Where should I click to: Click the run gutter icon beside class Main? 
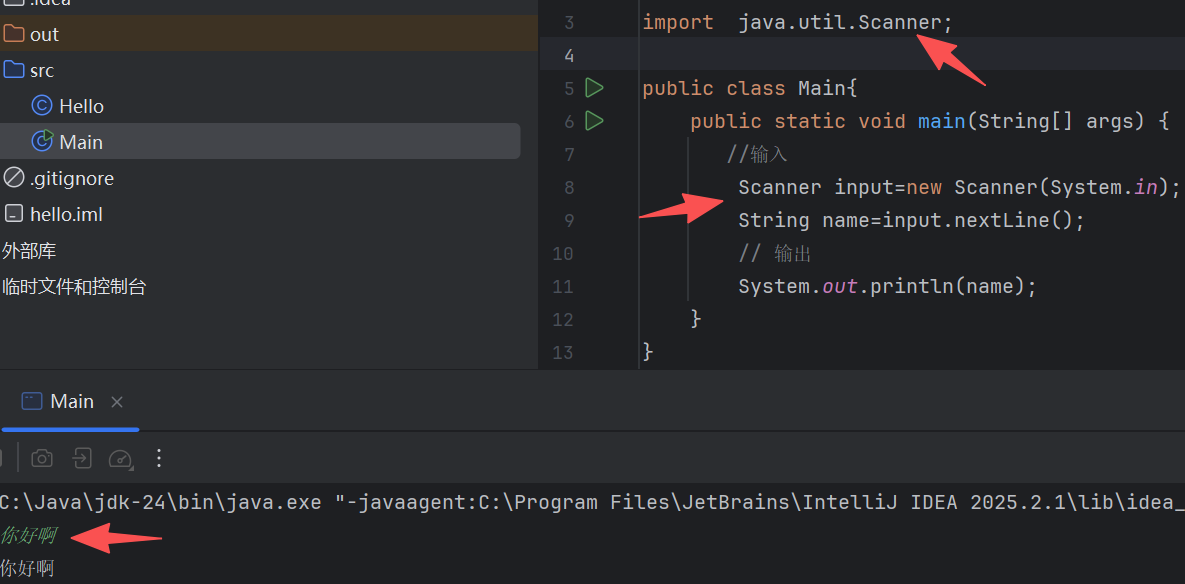[594, 88]
